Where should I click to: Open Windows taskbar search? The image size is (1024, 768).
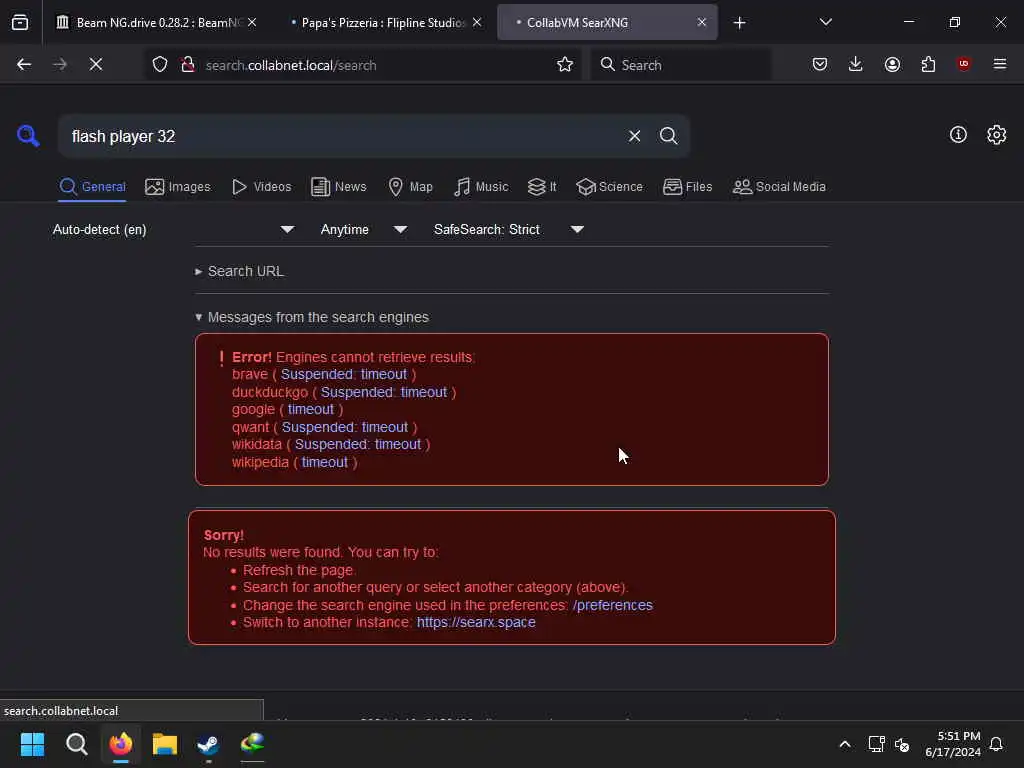pyautogui.click(x=76, y=744)
